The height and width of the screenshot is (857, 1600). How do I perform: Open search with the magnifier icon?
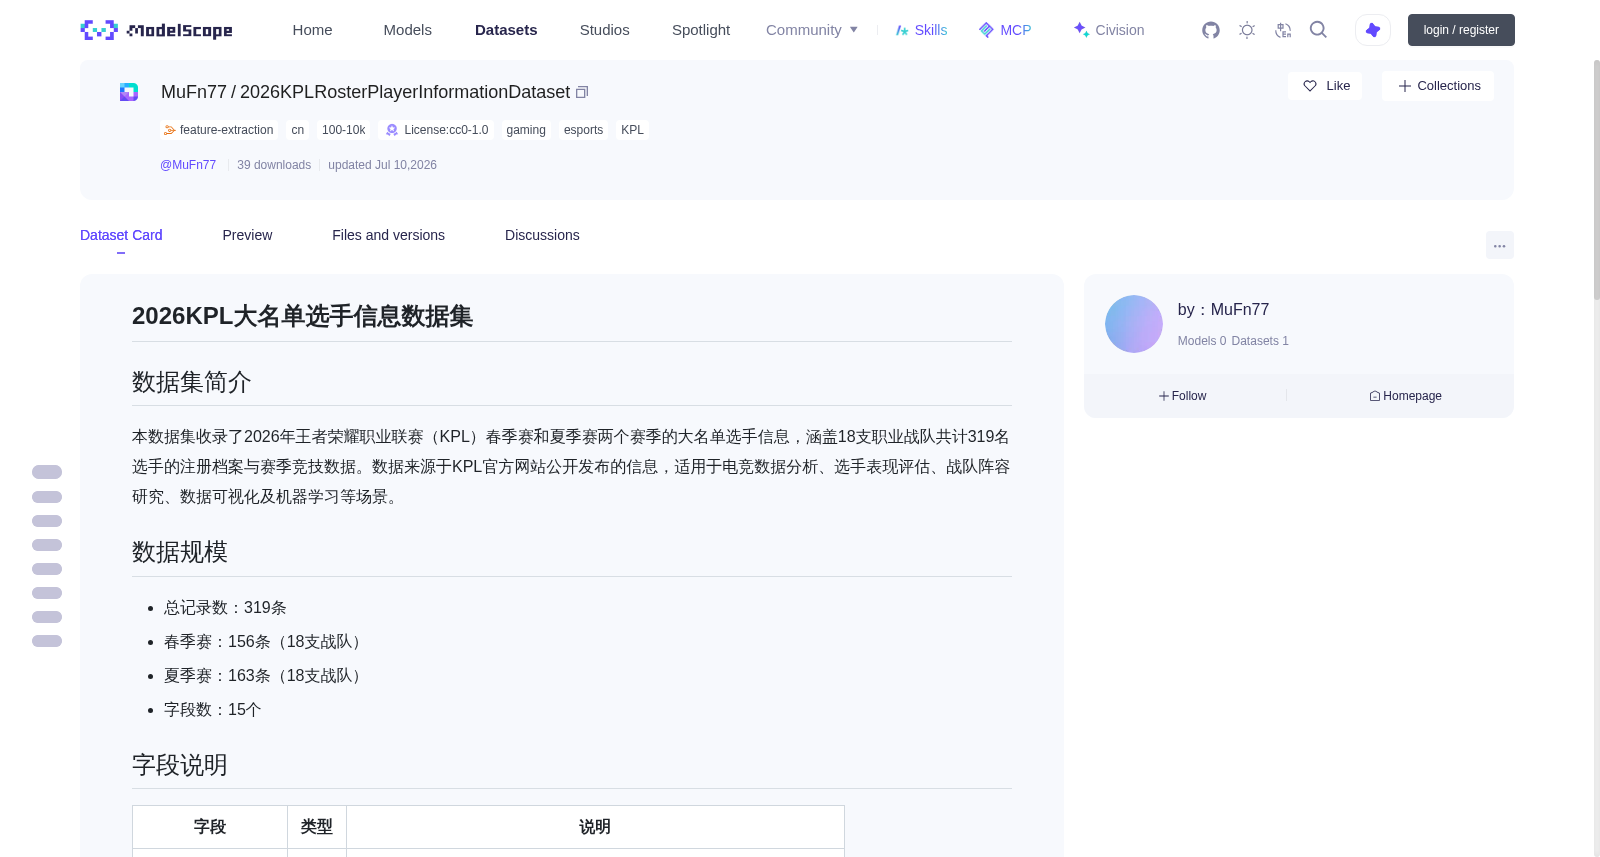click(1318, 30)
